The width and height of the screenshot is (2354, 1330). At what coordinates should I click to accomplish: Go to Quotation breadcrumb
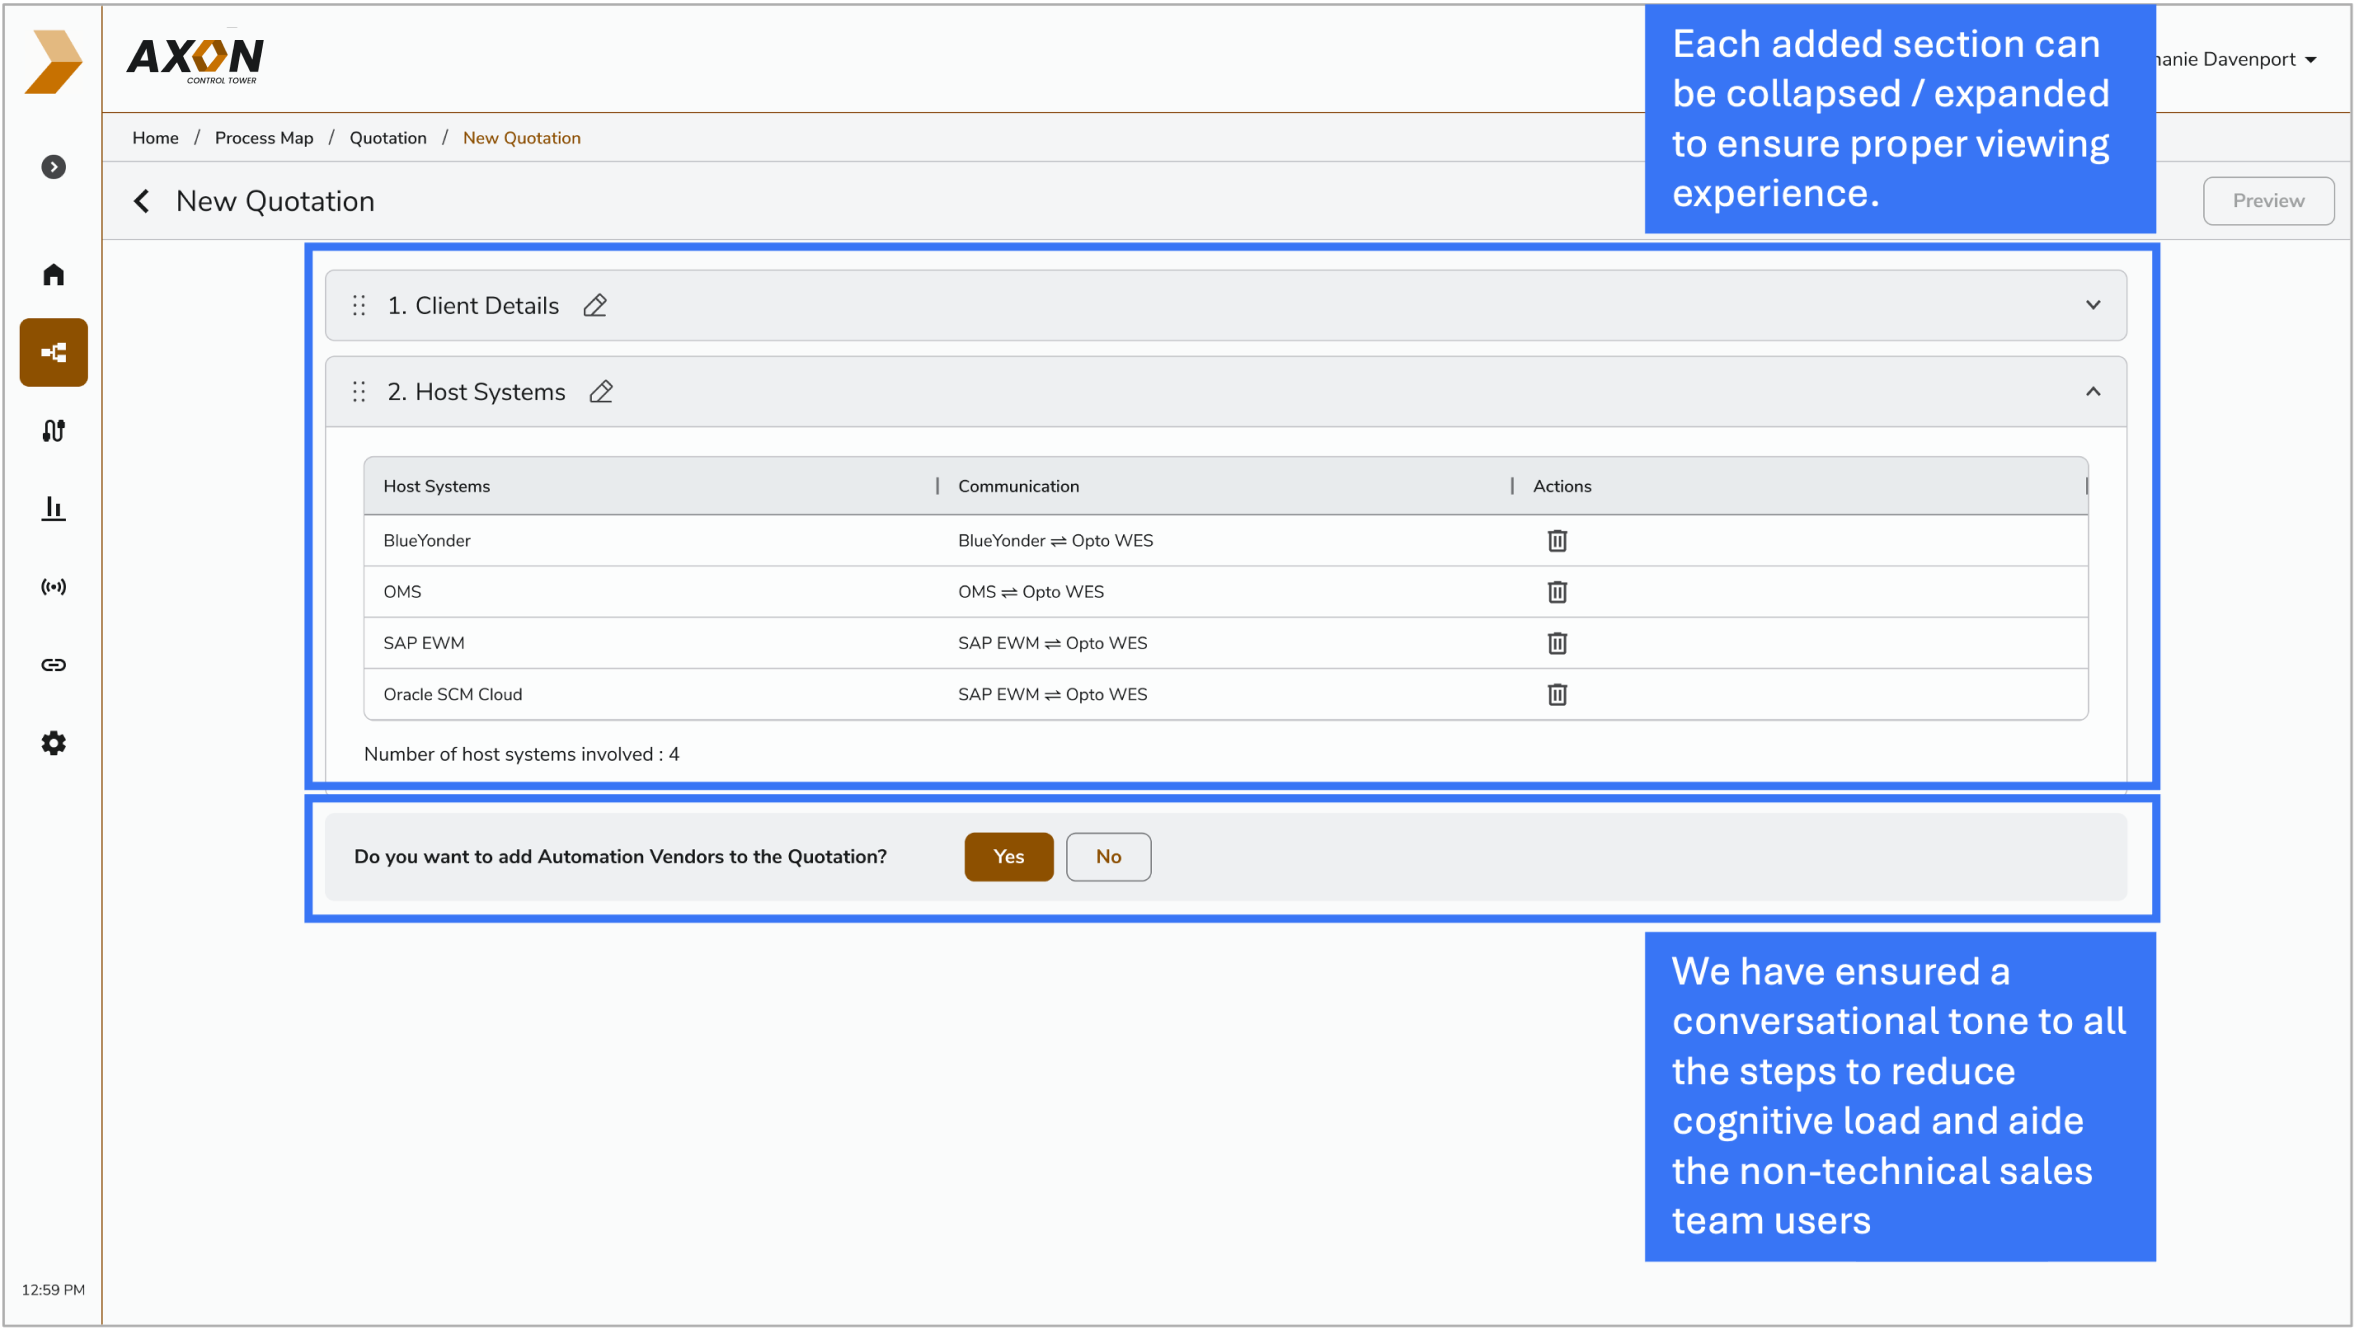pos(388,138)
